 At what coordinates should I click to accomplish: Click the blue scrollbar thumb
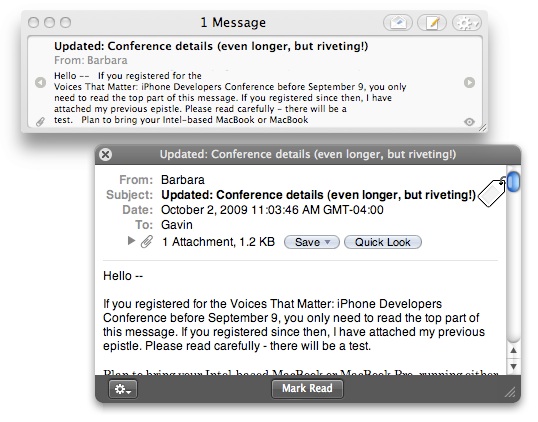pyautogui.click(x=513, y=181)
